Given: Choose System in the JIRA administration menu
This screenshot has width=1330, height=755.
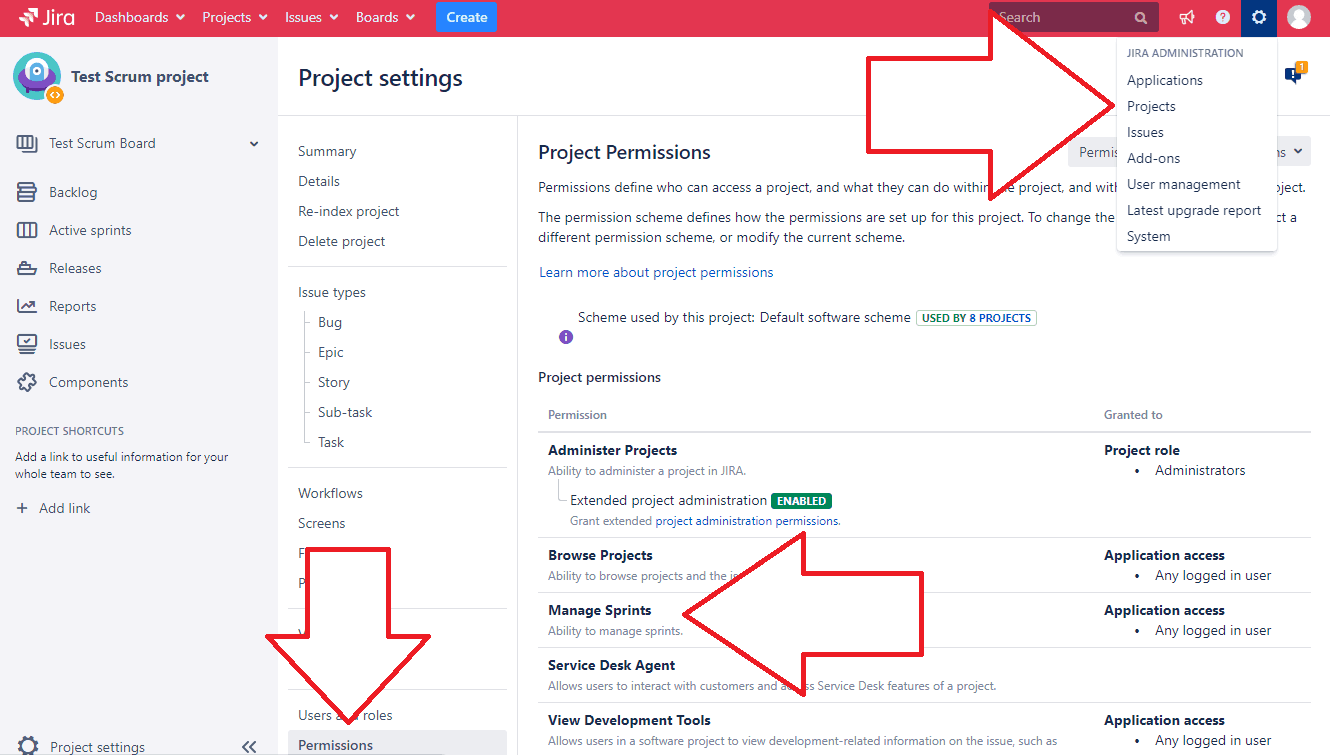Looking at the screenshot, I should [1148, 236].
